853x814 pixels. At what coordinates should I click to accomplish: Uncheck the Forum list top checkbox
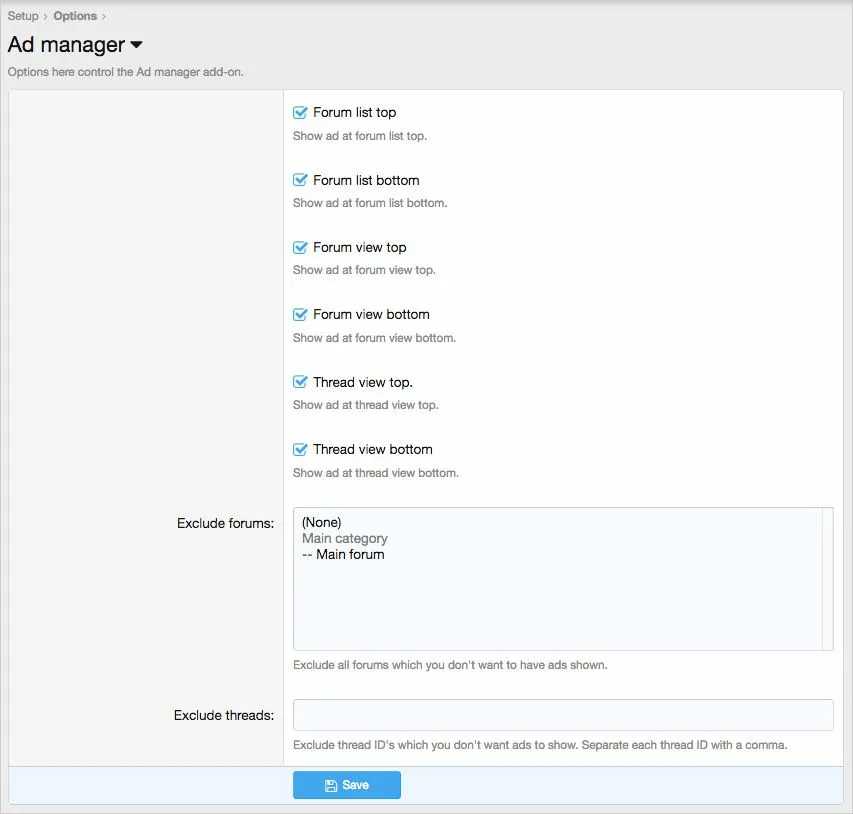coord(300,113)
